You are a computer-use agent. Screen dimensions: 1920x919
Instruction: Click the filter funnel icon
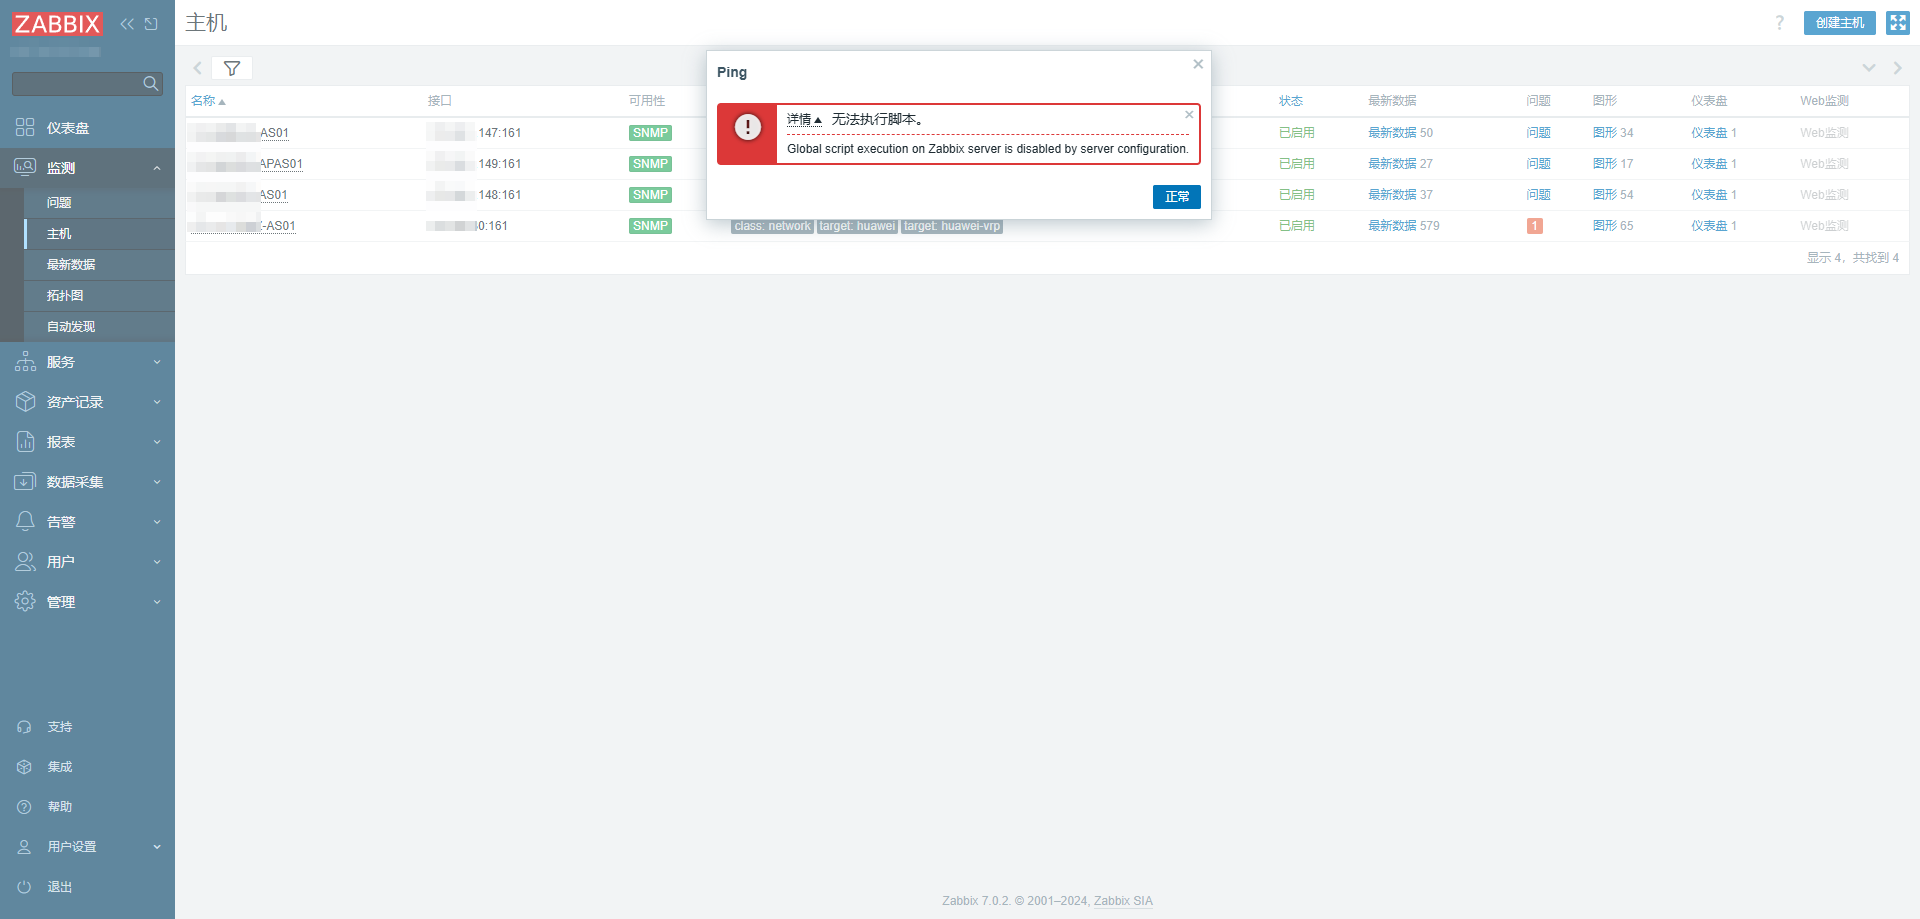[232, 68]
